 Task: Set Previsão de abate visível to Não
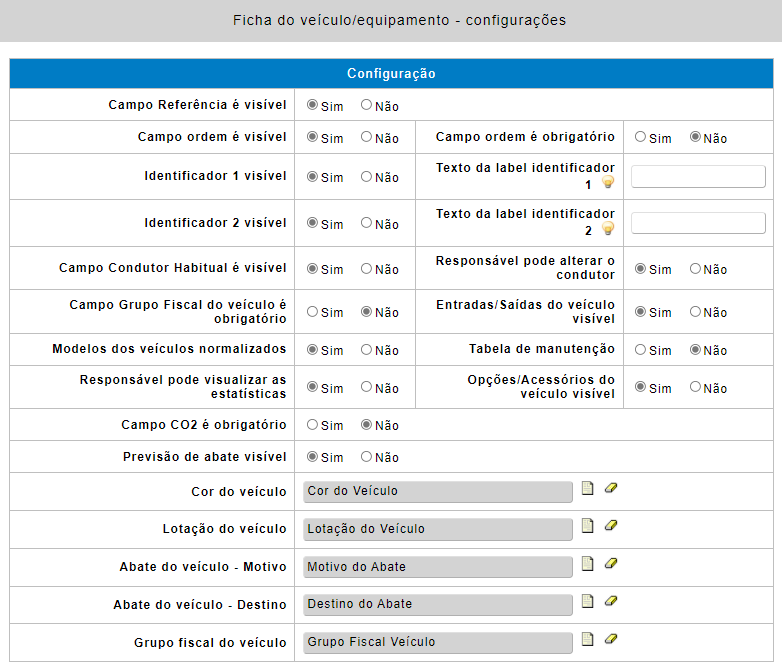pyautogui.click(x=367, y=457)
